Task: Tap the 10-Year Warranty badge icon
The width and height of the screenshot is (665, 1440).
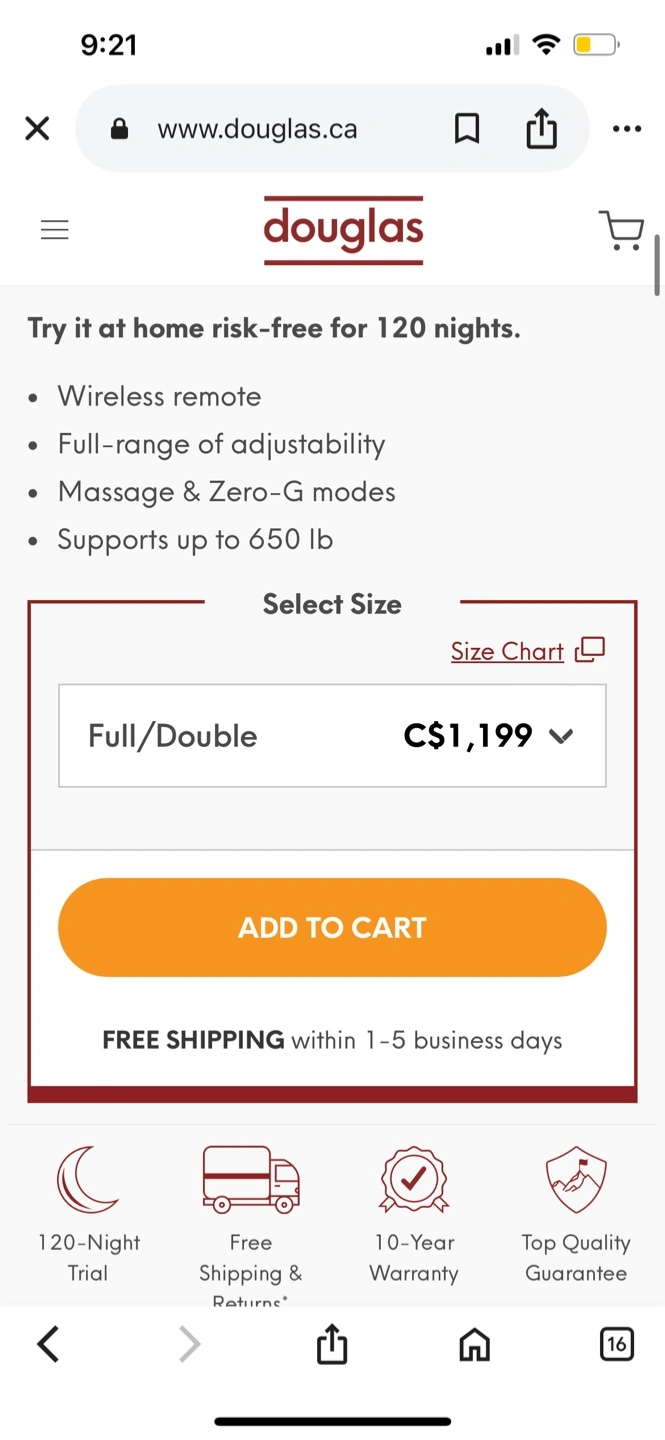Action: click(414, 1180)
